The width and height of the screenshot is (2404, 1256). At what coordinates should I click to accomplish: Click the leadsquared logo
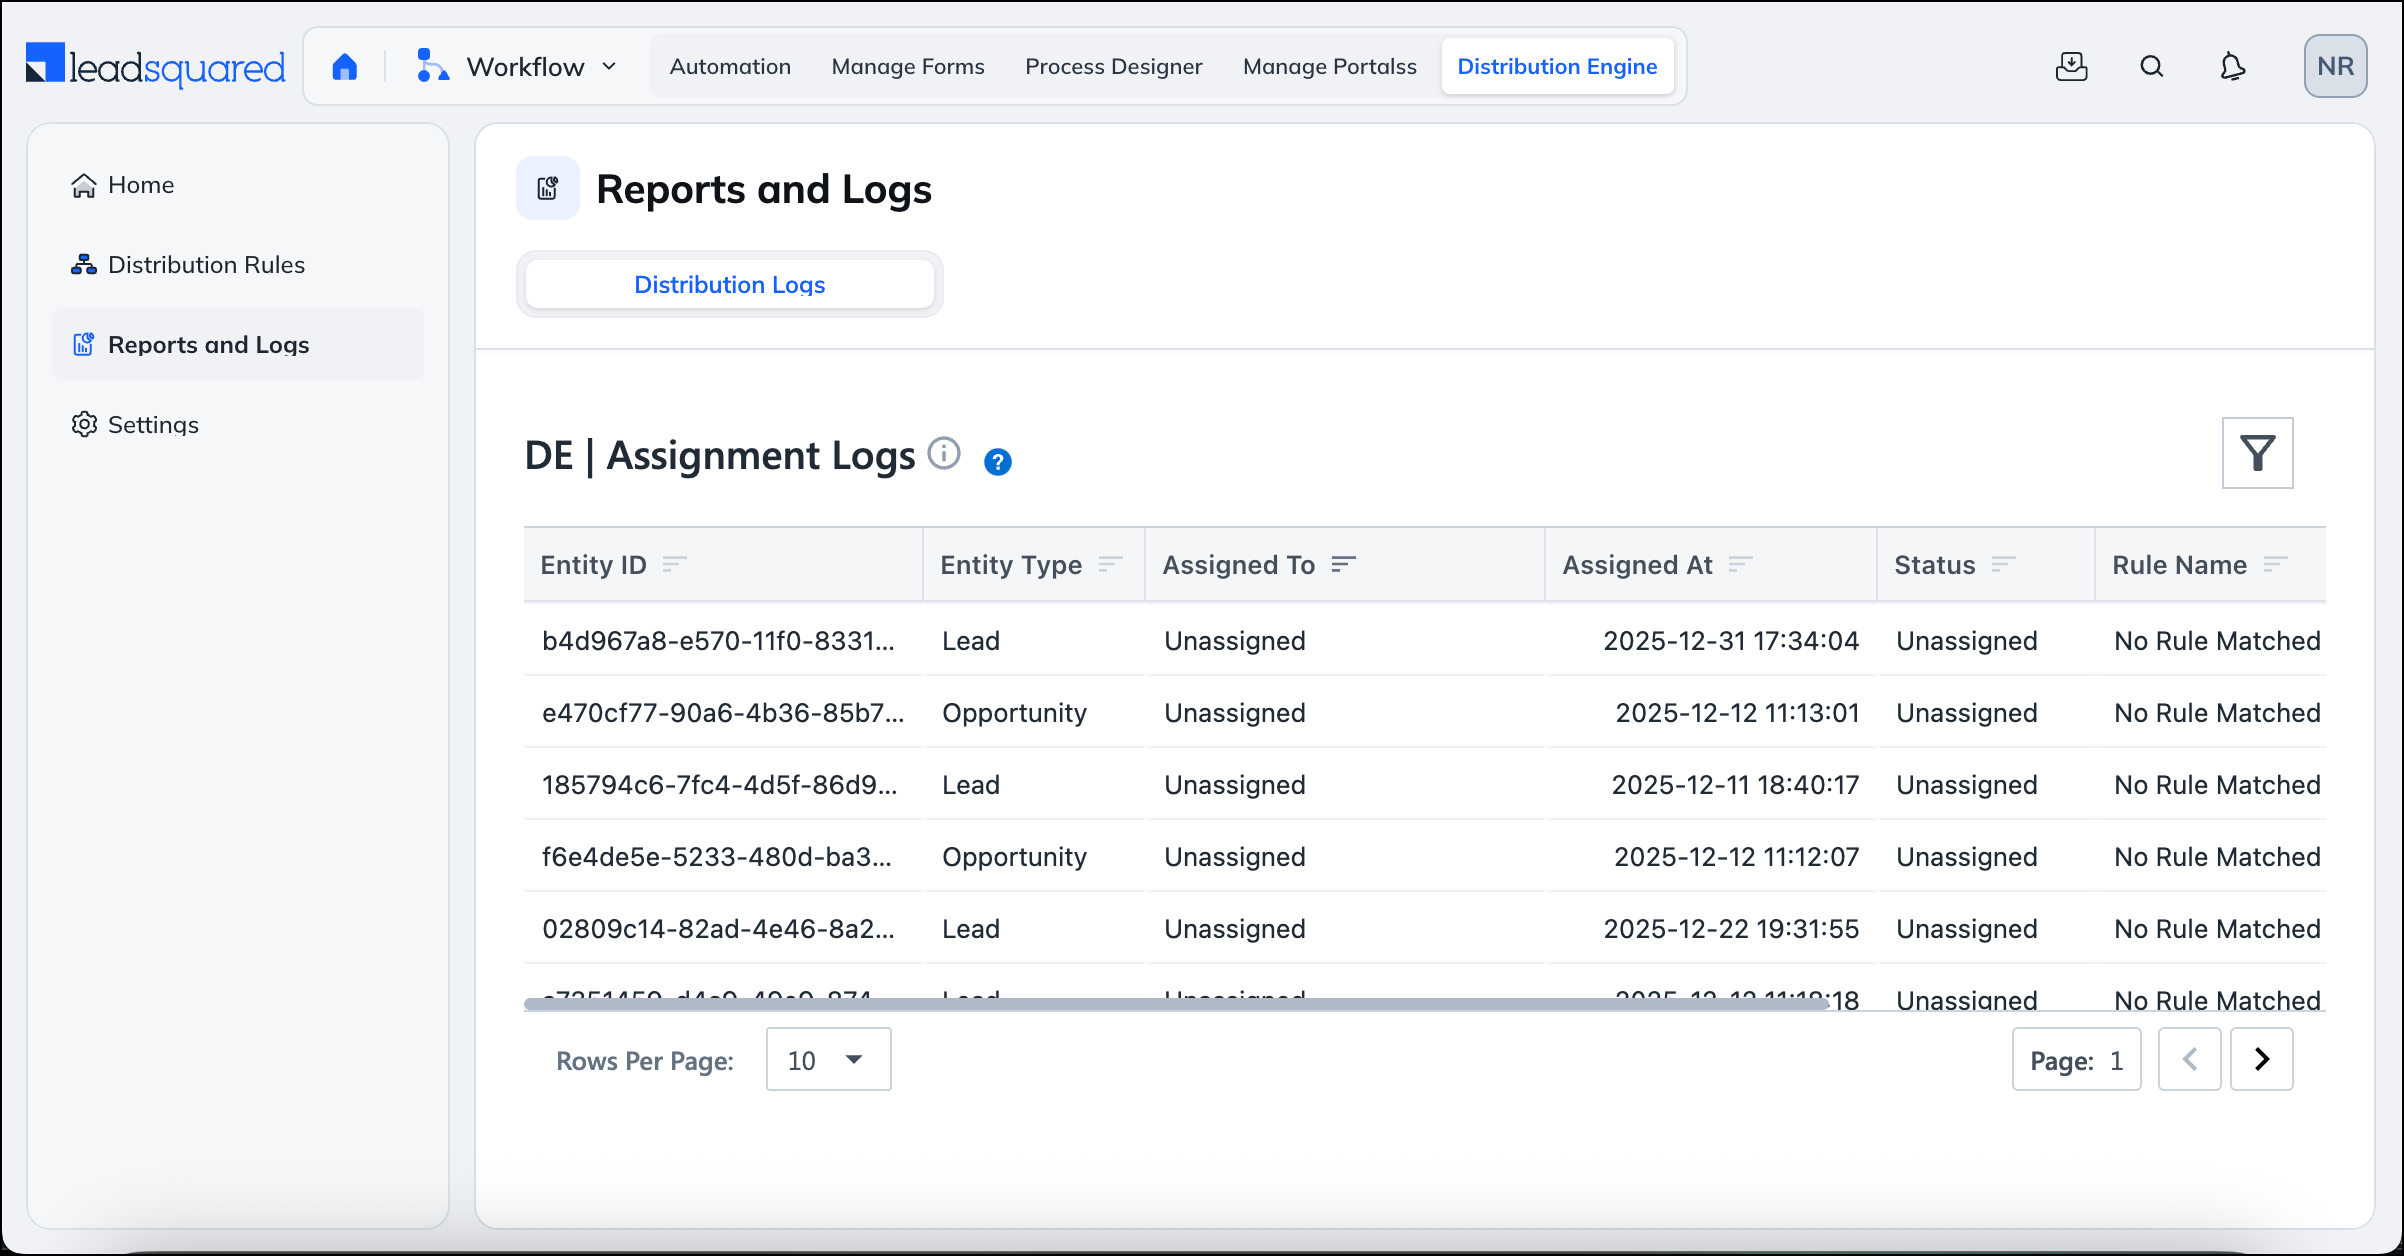coord(155,64)
